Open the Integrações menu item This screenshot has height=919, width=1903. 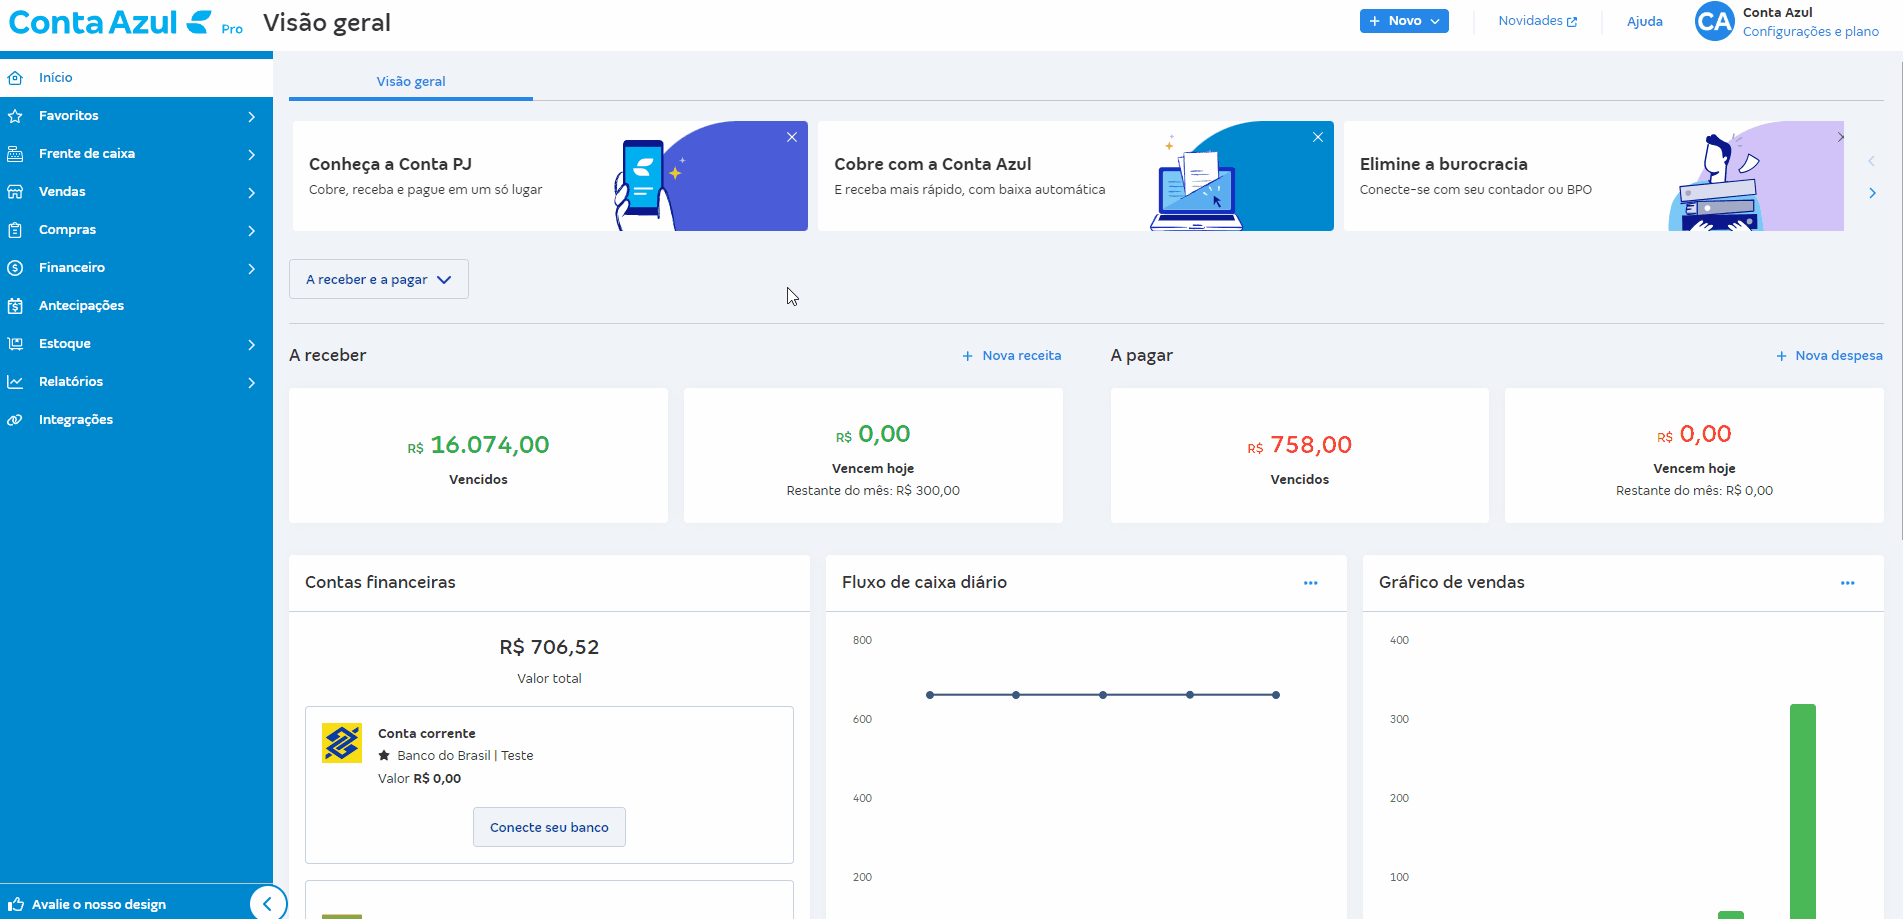point(136,420)
